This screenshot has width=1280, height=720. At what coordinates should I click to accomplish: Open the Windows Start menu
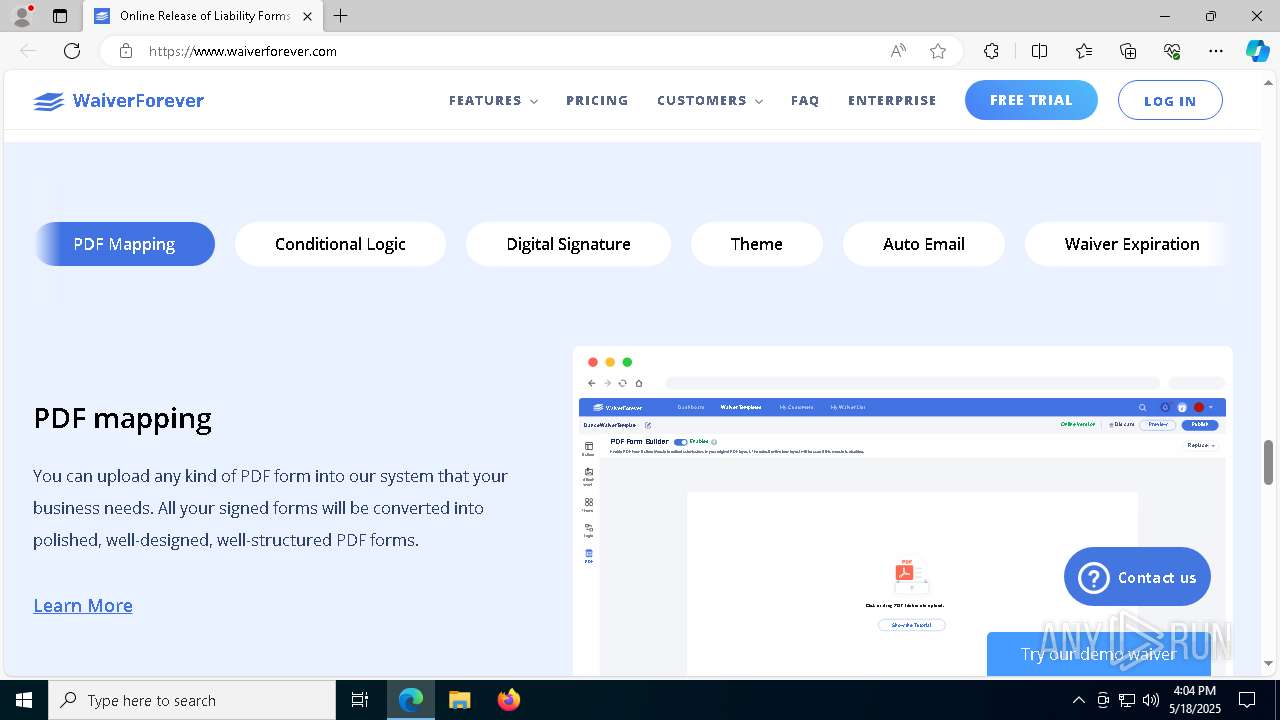[24, 700]
